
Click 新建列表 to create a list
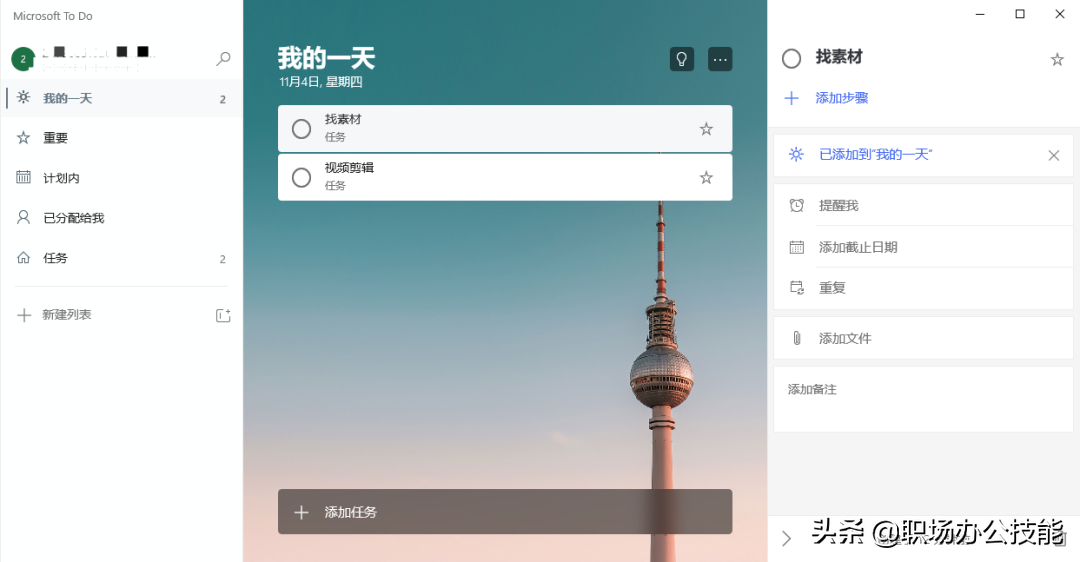click(x=67, y=315)
